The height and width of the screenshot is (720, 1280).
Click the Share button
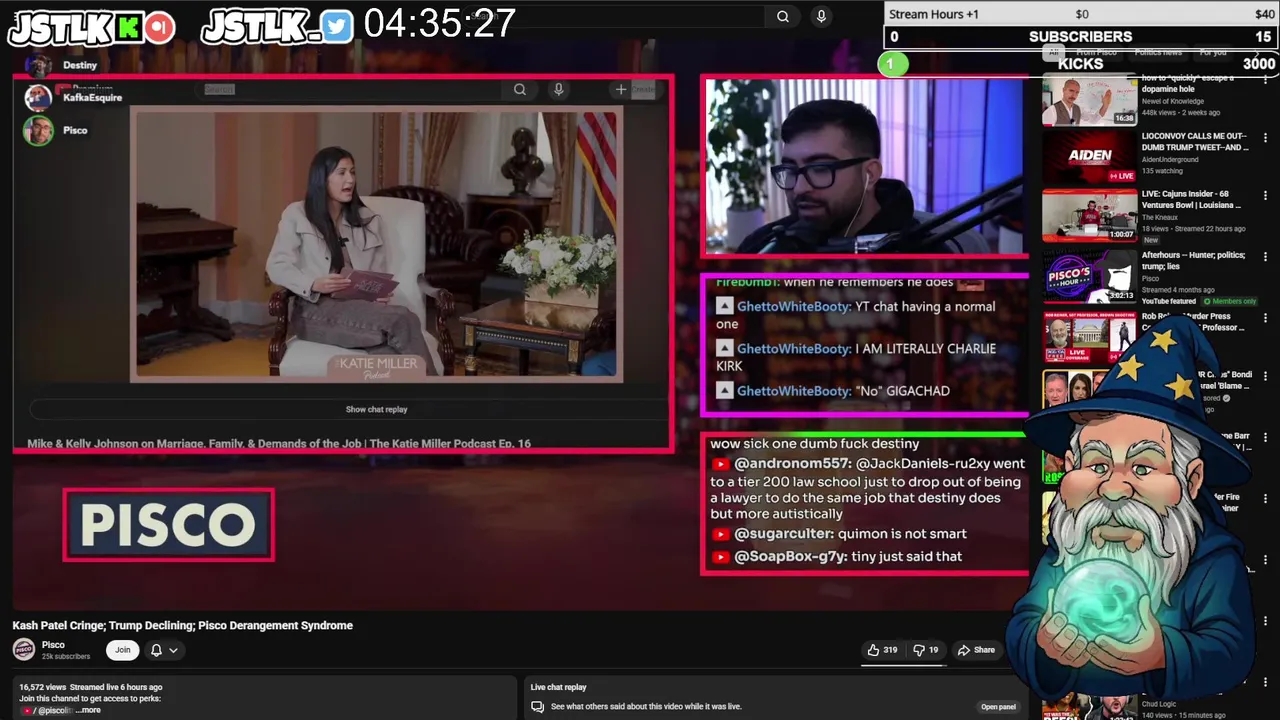point(976,650)
